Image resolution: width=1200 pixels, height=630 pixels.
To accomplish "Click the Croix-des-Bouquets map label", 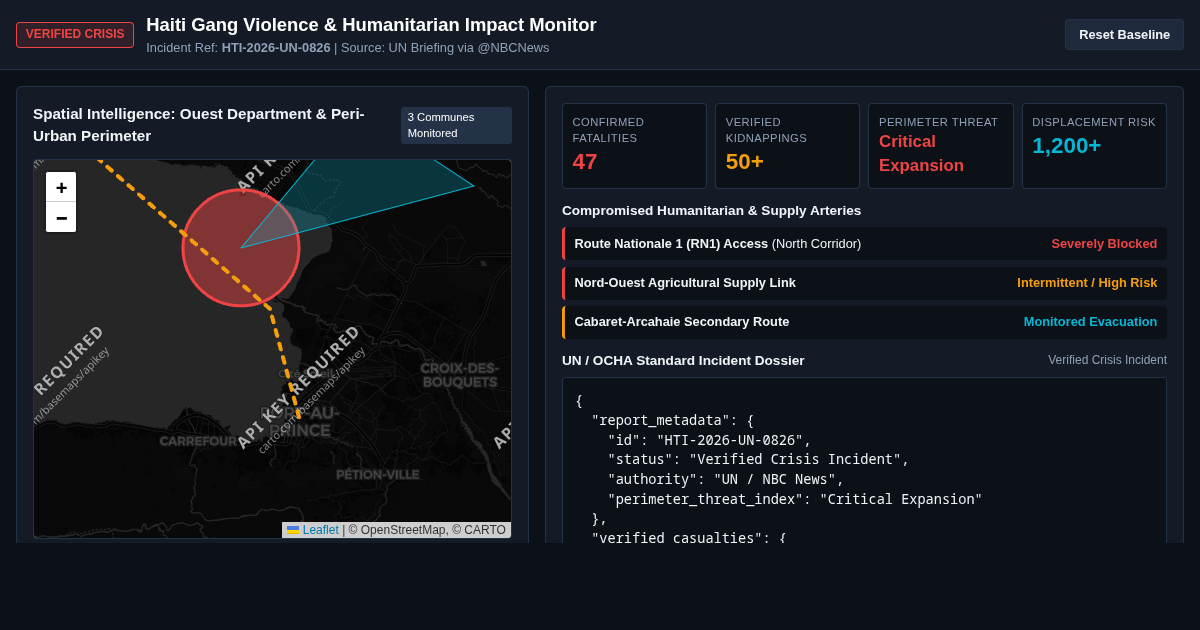I will tap(459, 375).
